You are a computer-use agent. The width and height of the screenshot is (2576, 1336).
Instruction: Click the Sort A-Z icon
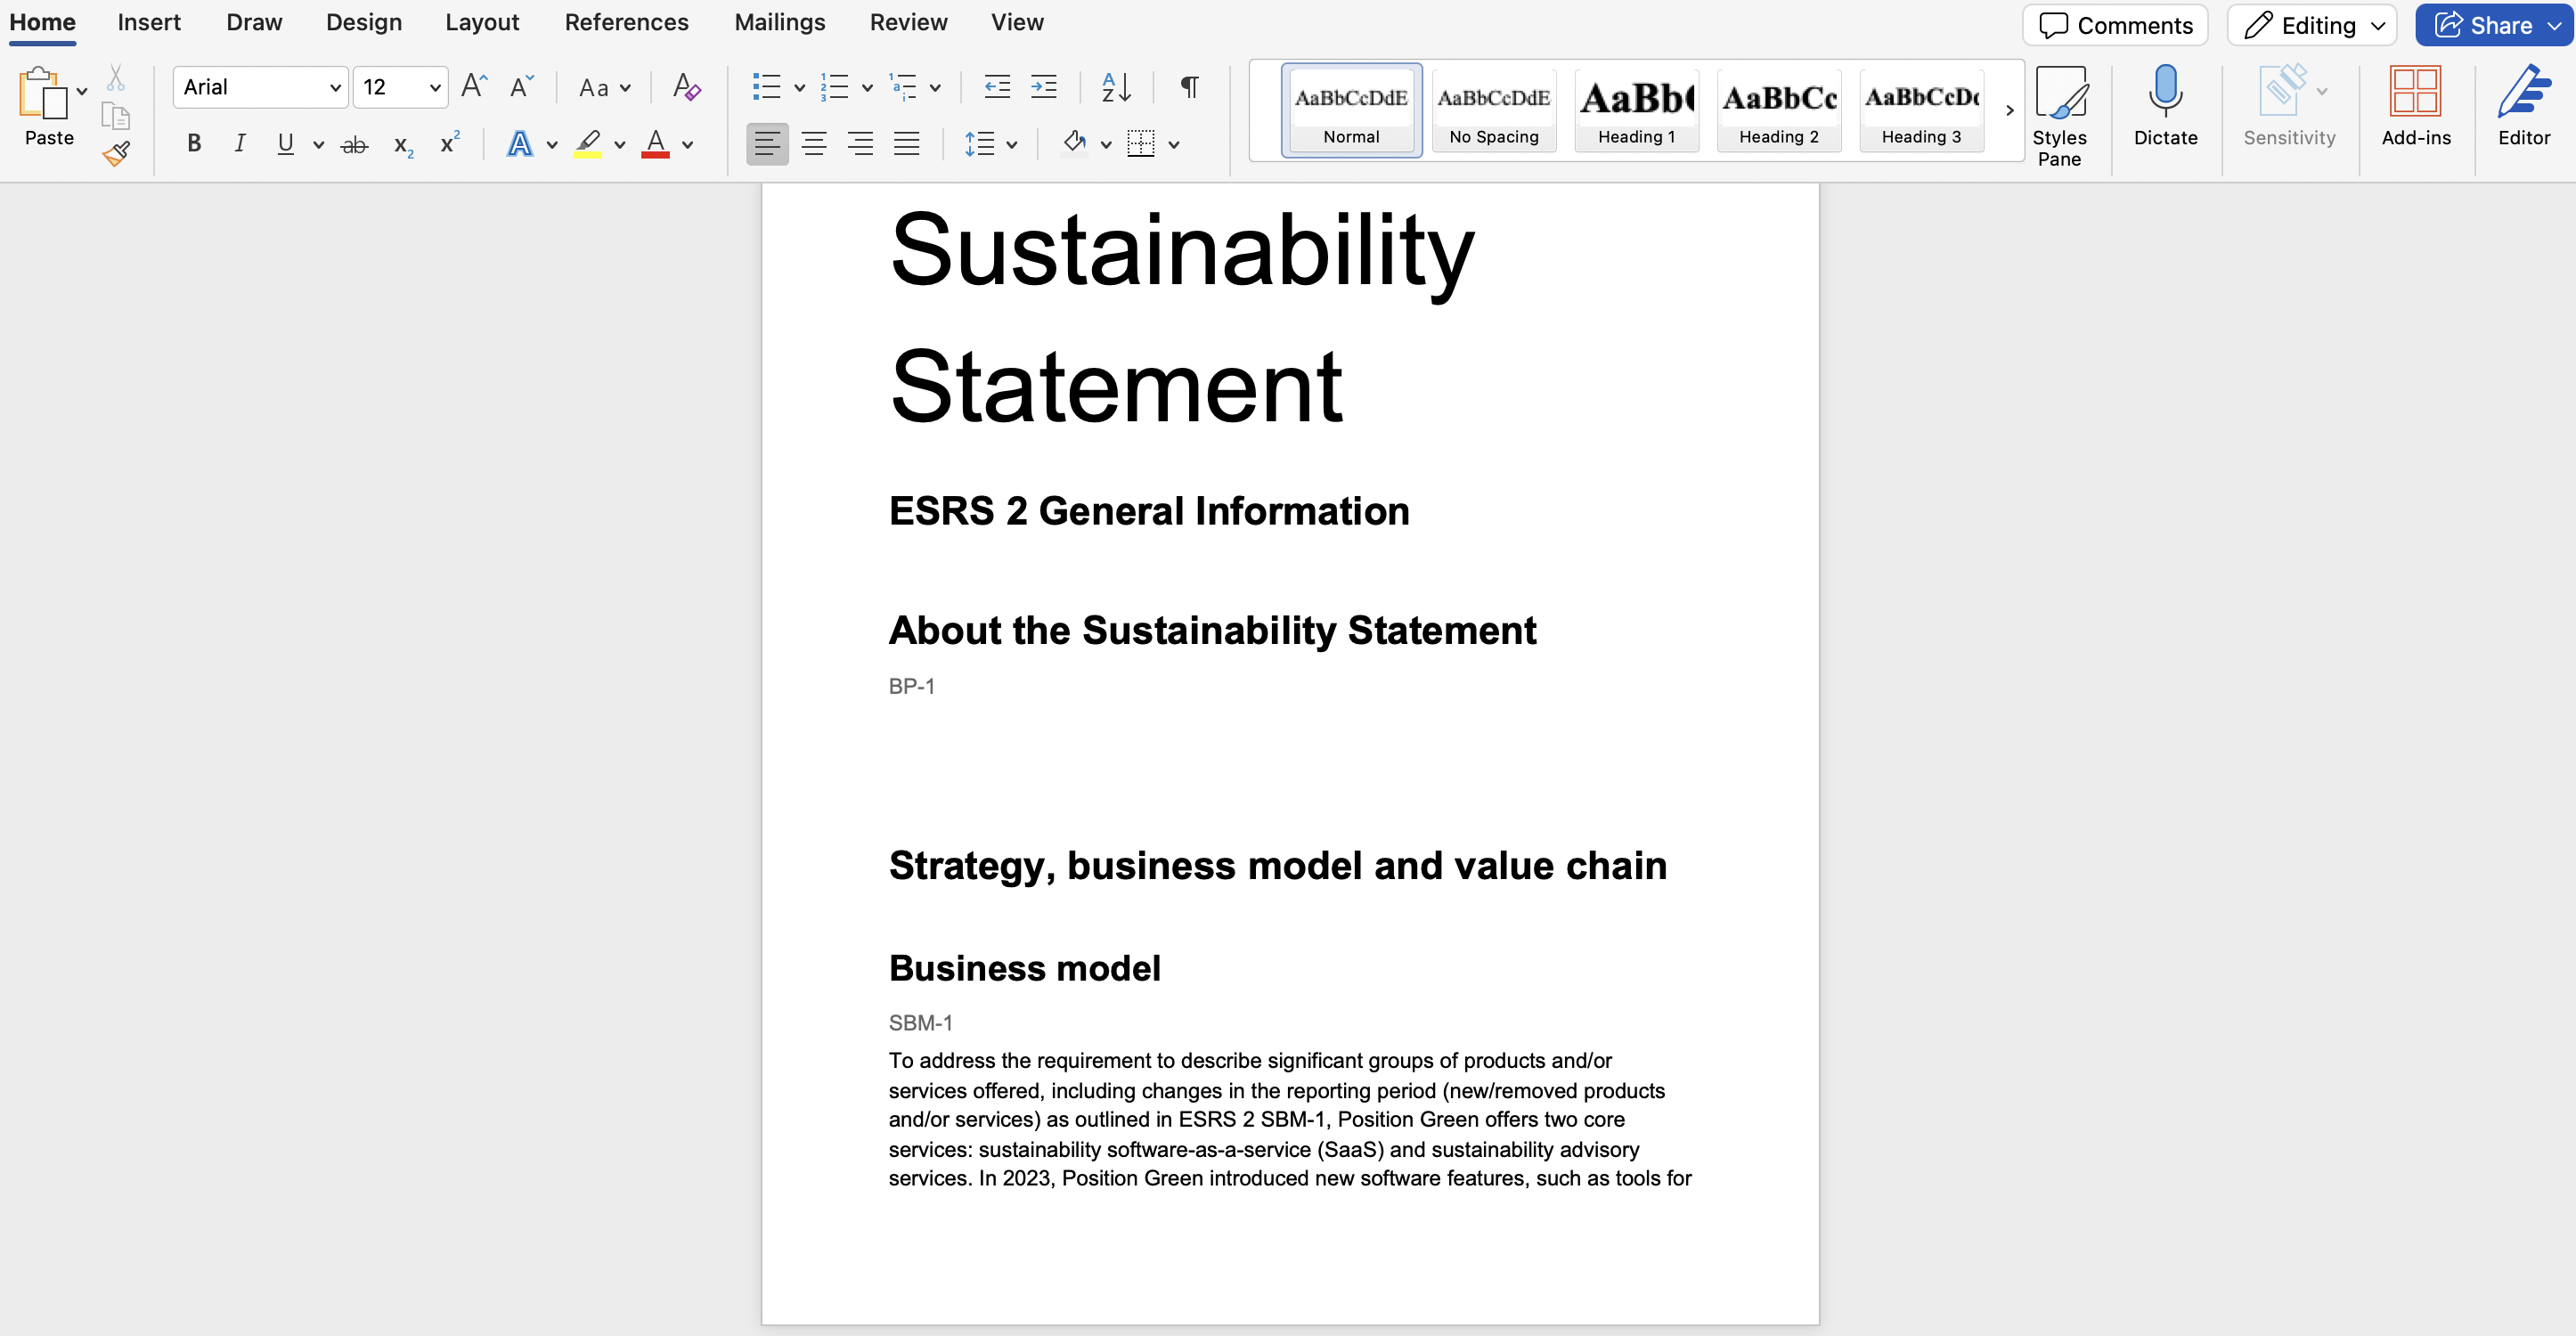pos(1116,87)
